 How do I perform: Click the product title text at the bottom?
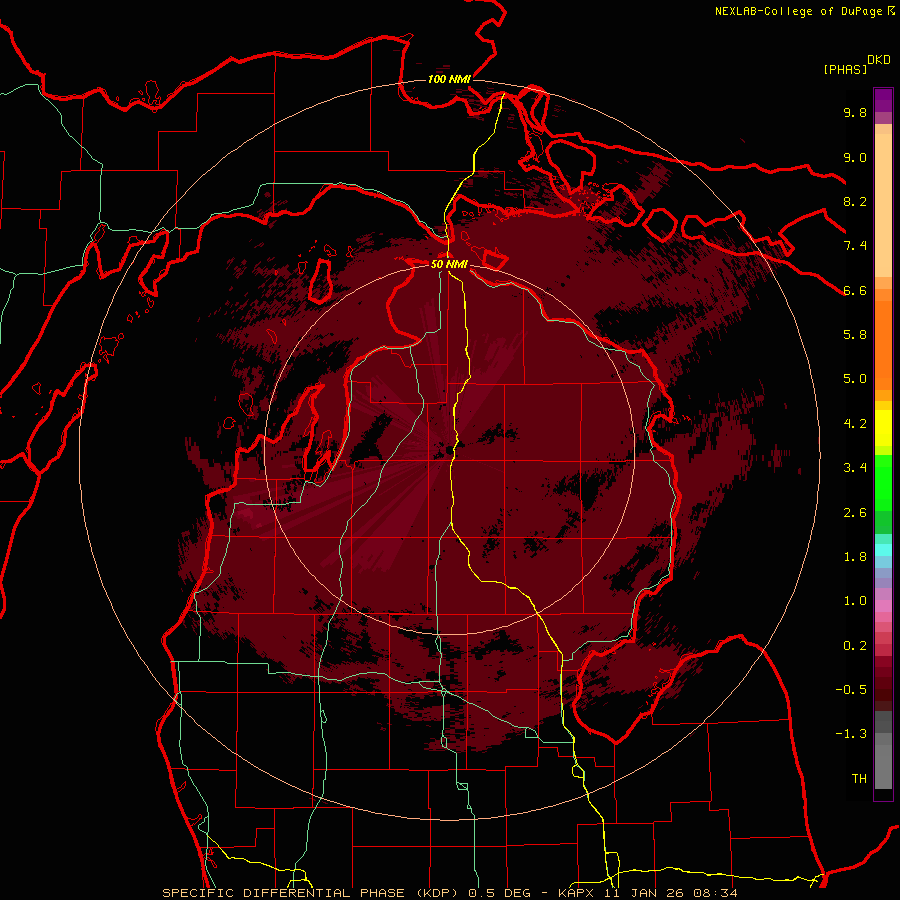coord(450,893)
